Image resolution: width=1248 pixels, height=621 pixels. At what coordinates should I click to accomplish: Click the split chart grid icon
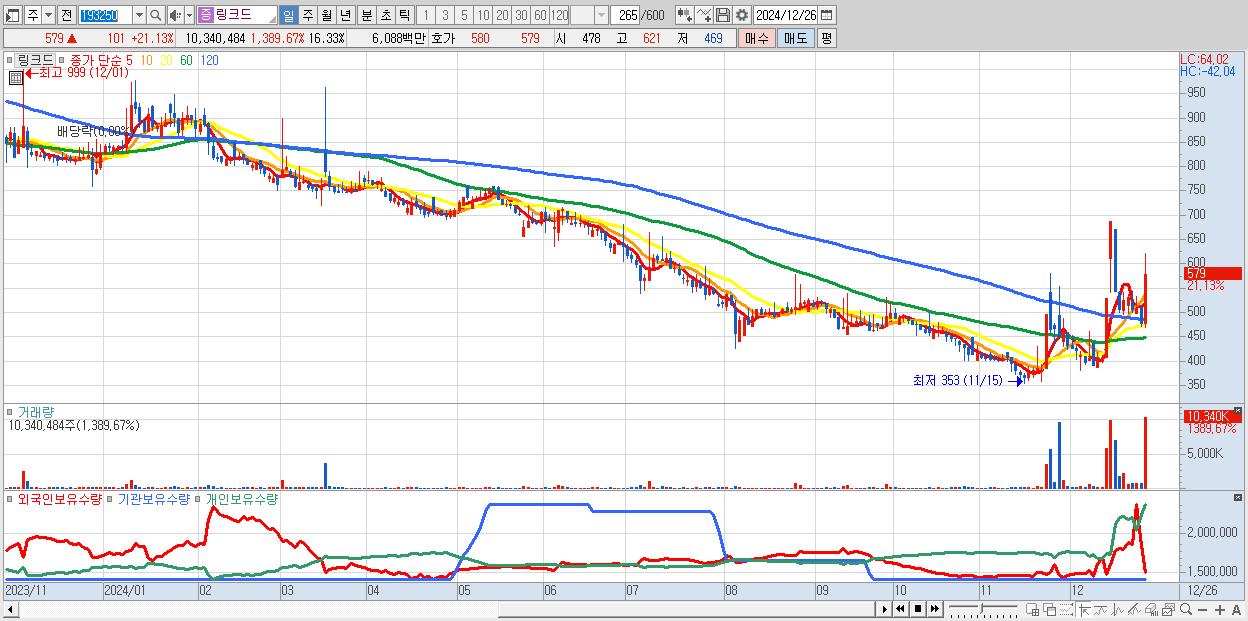[x=1032, y=609]
